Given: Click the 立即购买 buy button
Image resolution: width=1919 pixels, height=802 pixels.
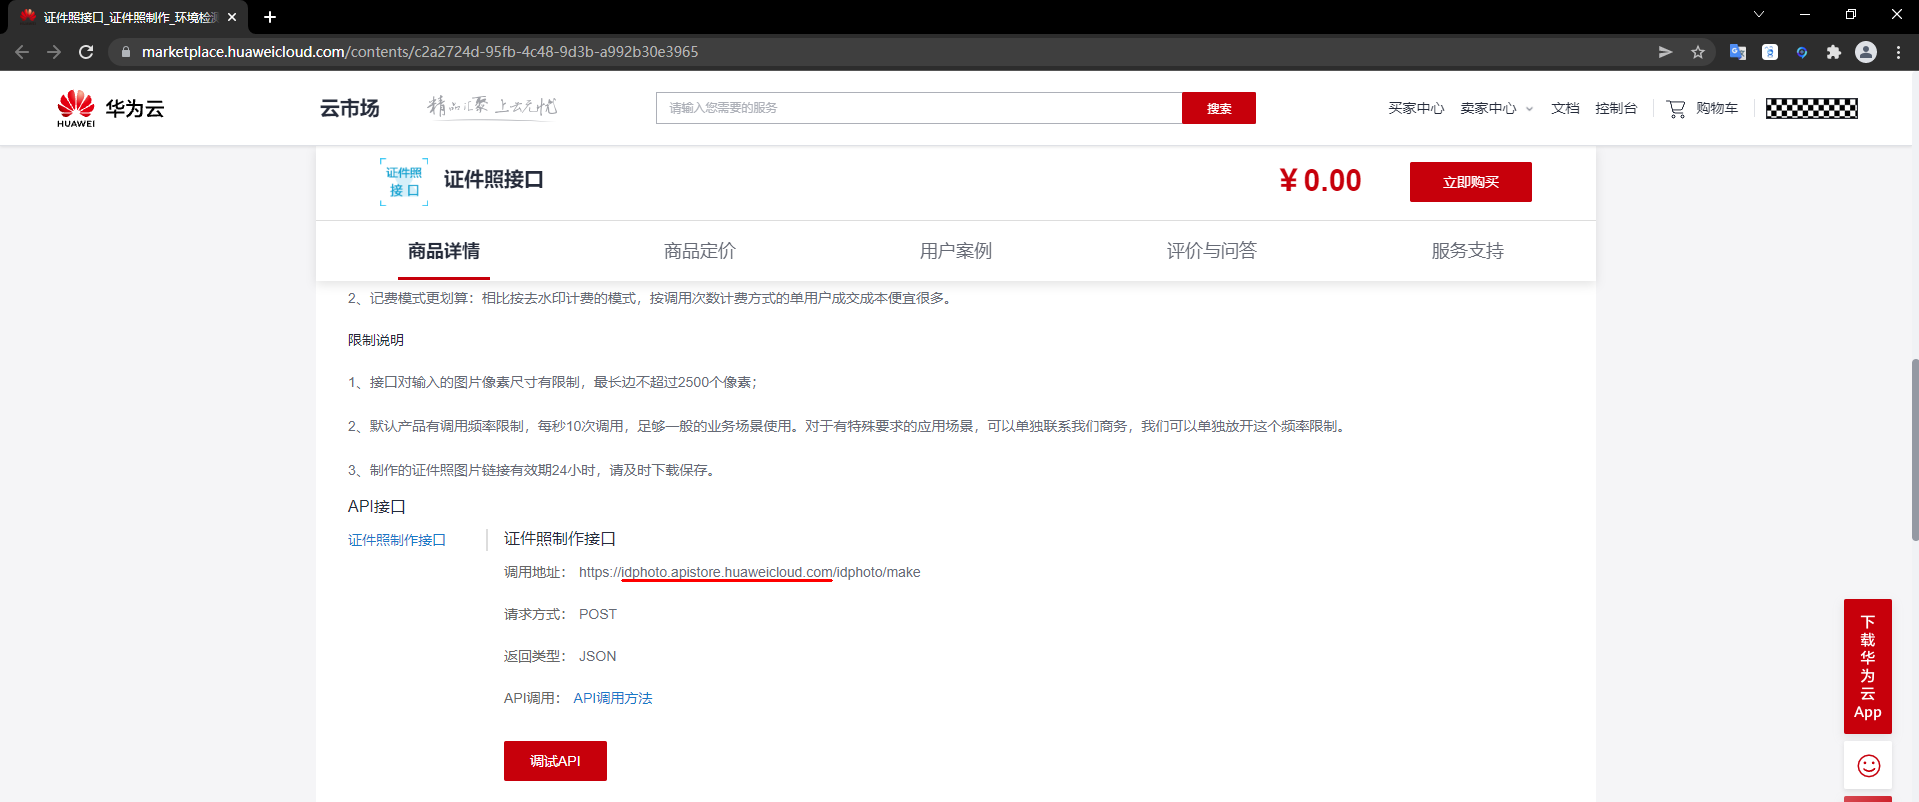Looking at the screenshot, I should (1471, 182).
